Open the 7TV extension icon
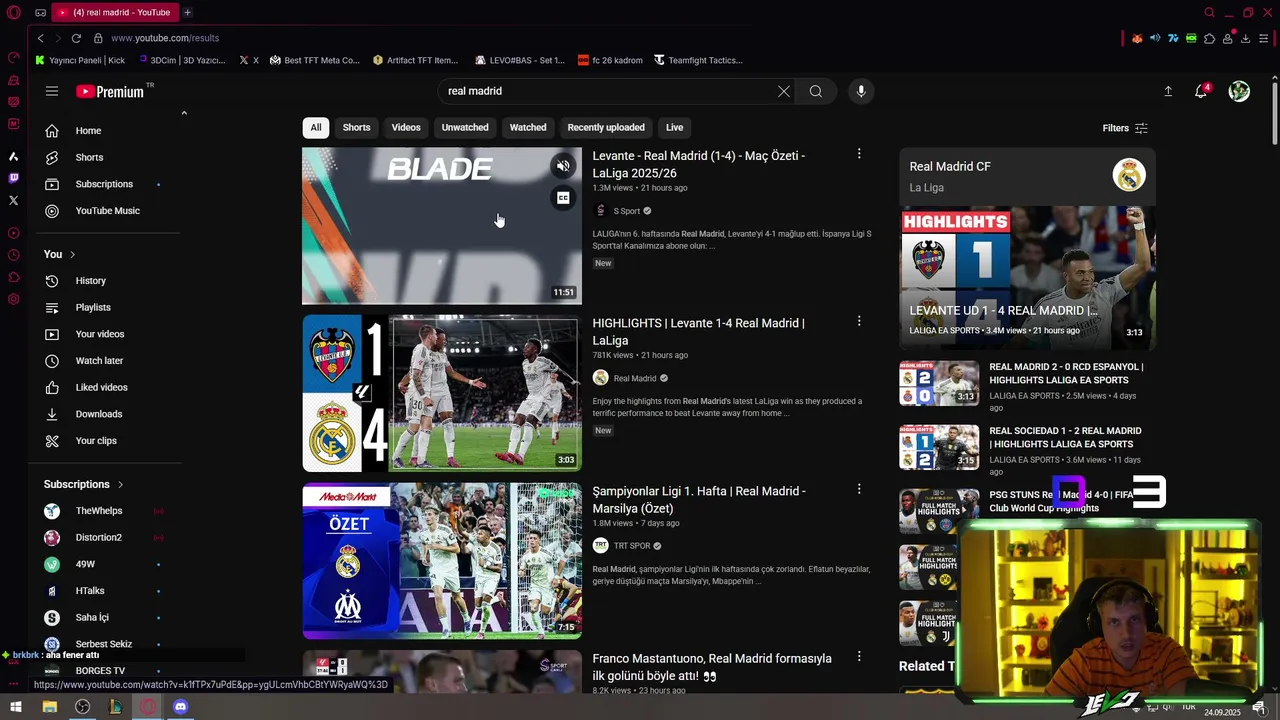Viewport: 1280px width, 720px height. tap(1173, 38)
